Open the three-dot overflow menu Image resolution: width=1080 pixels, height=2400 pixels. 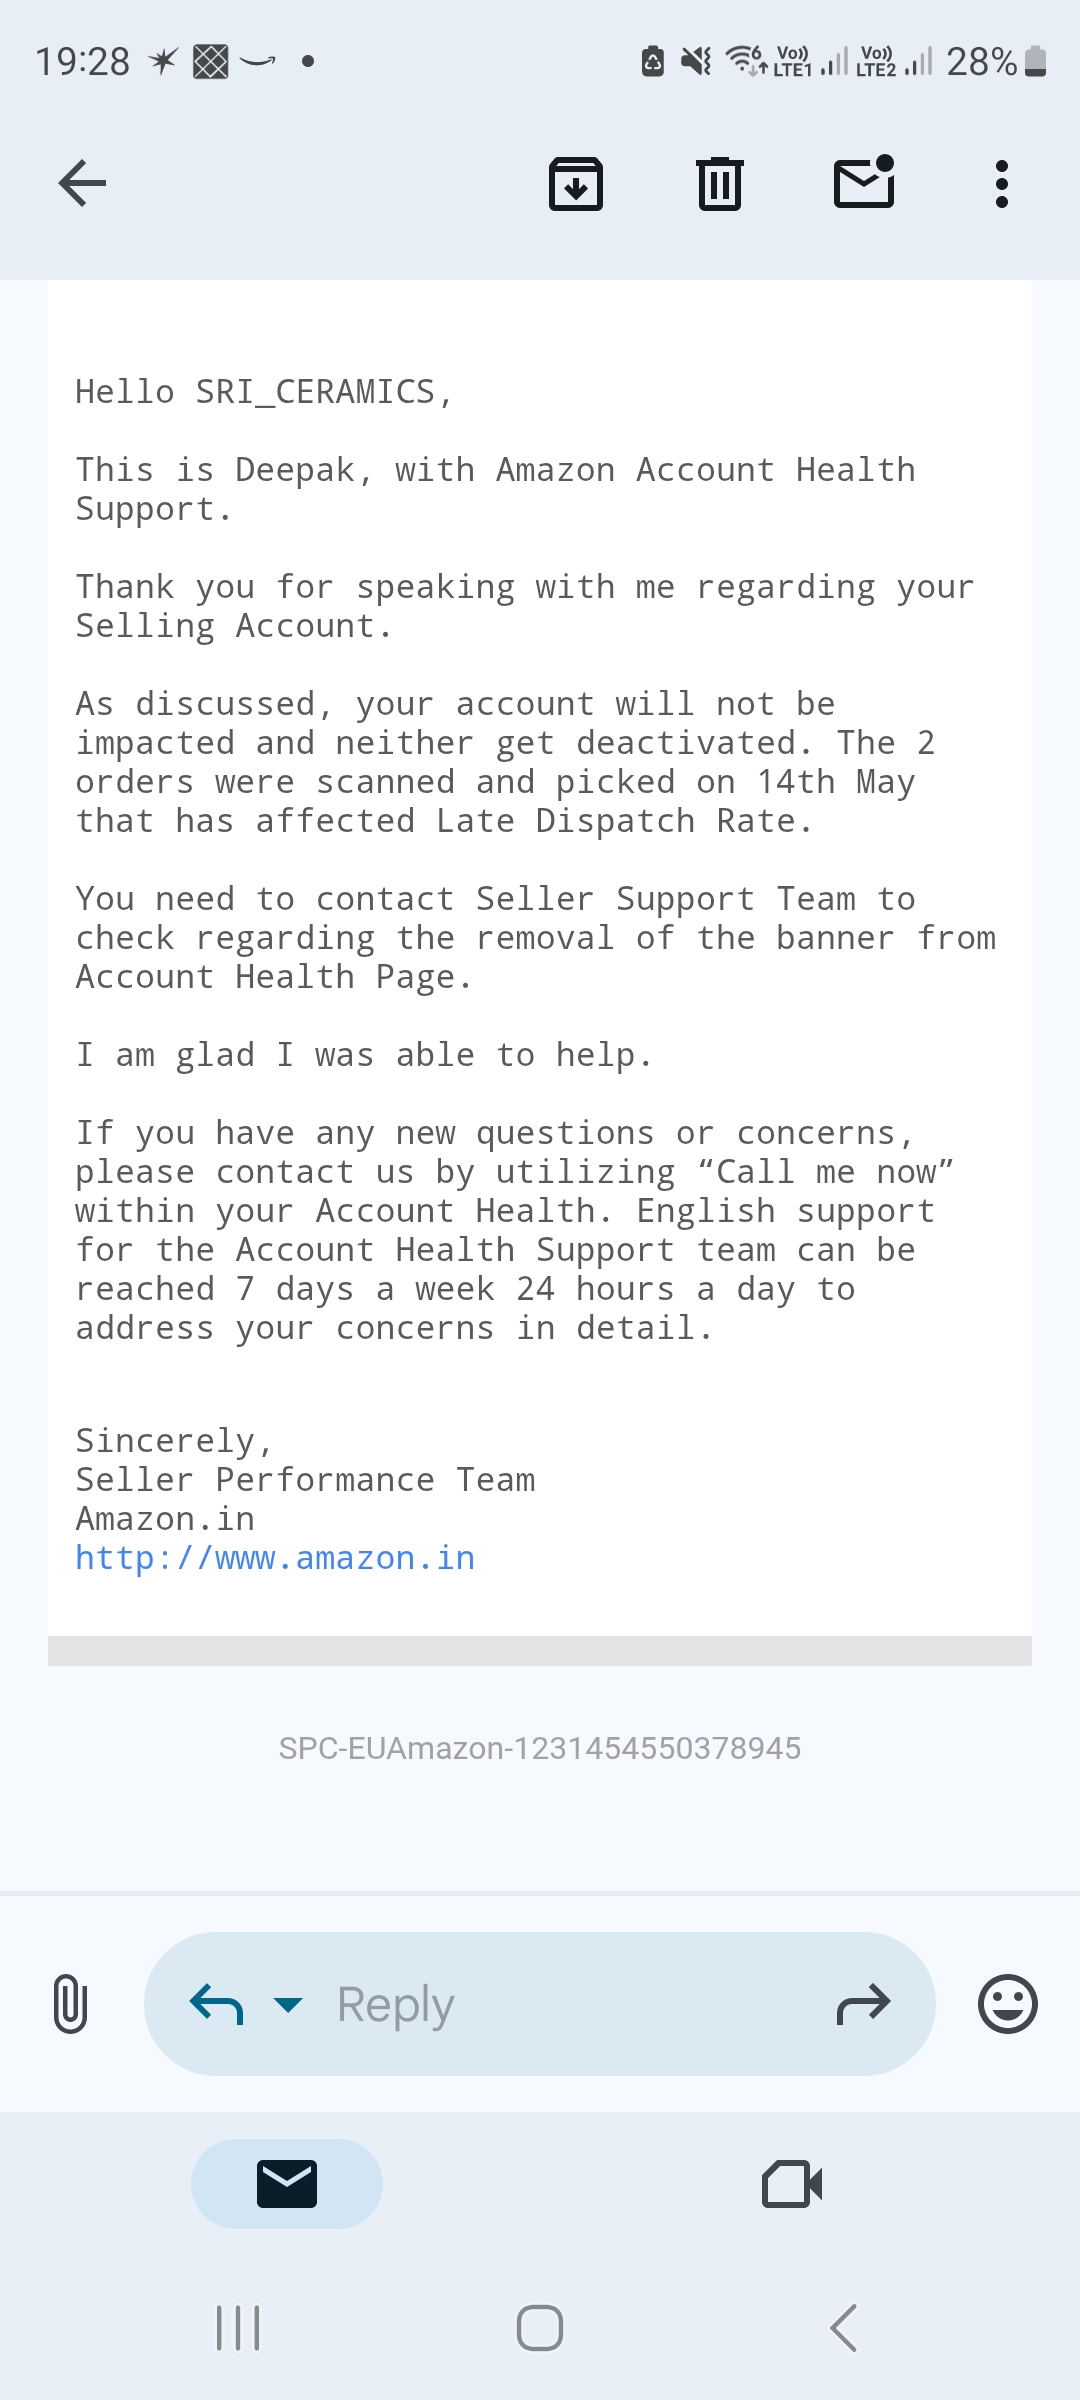tap(1002, 184)
